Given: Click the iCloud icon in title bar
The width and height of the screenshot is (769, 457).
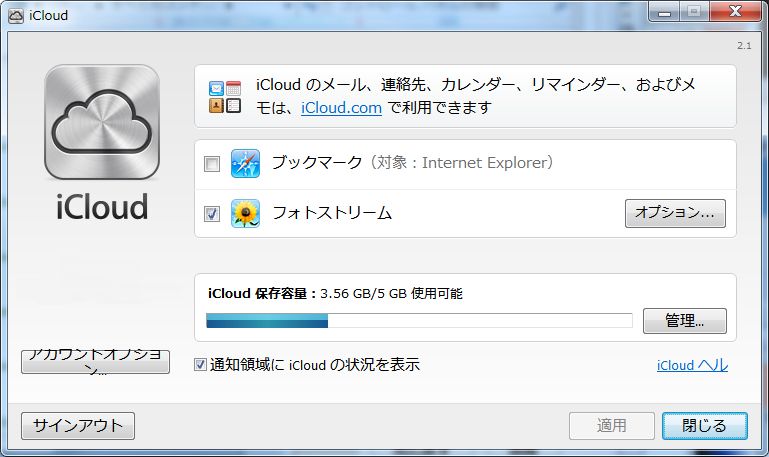Looking at the screenshot, I should (16, 15).
